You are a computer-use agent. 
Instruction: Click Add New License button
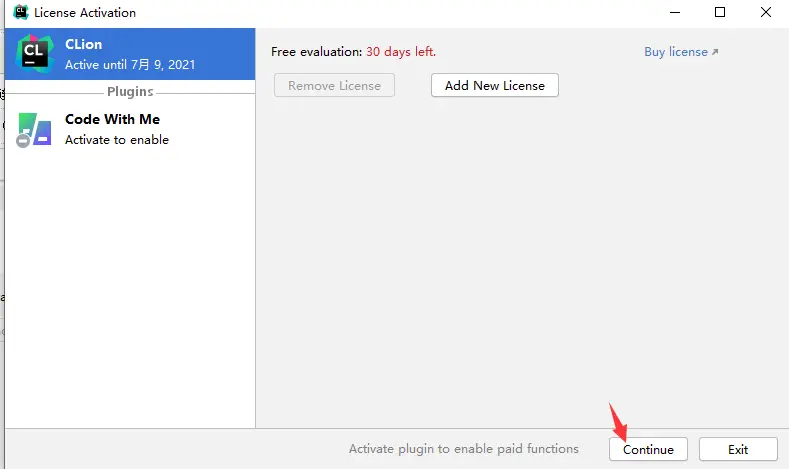tap(495, 86)
